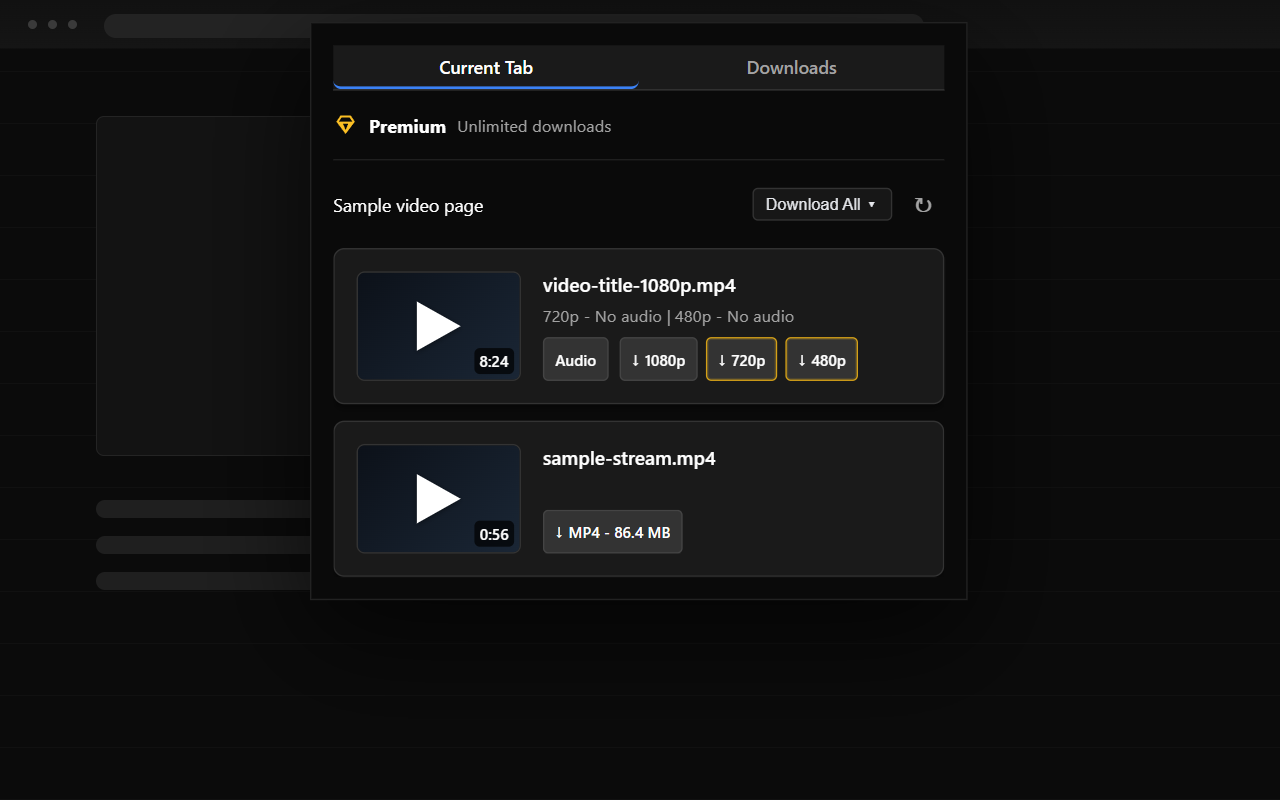Image resolution: width=1280 pixels, height=800 pixels.
Task: Click the 8:24 duration badge
Action: [x=494, y=361]
